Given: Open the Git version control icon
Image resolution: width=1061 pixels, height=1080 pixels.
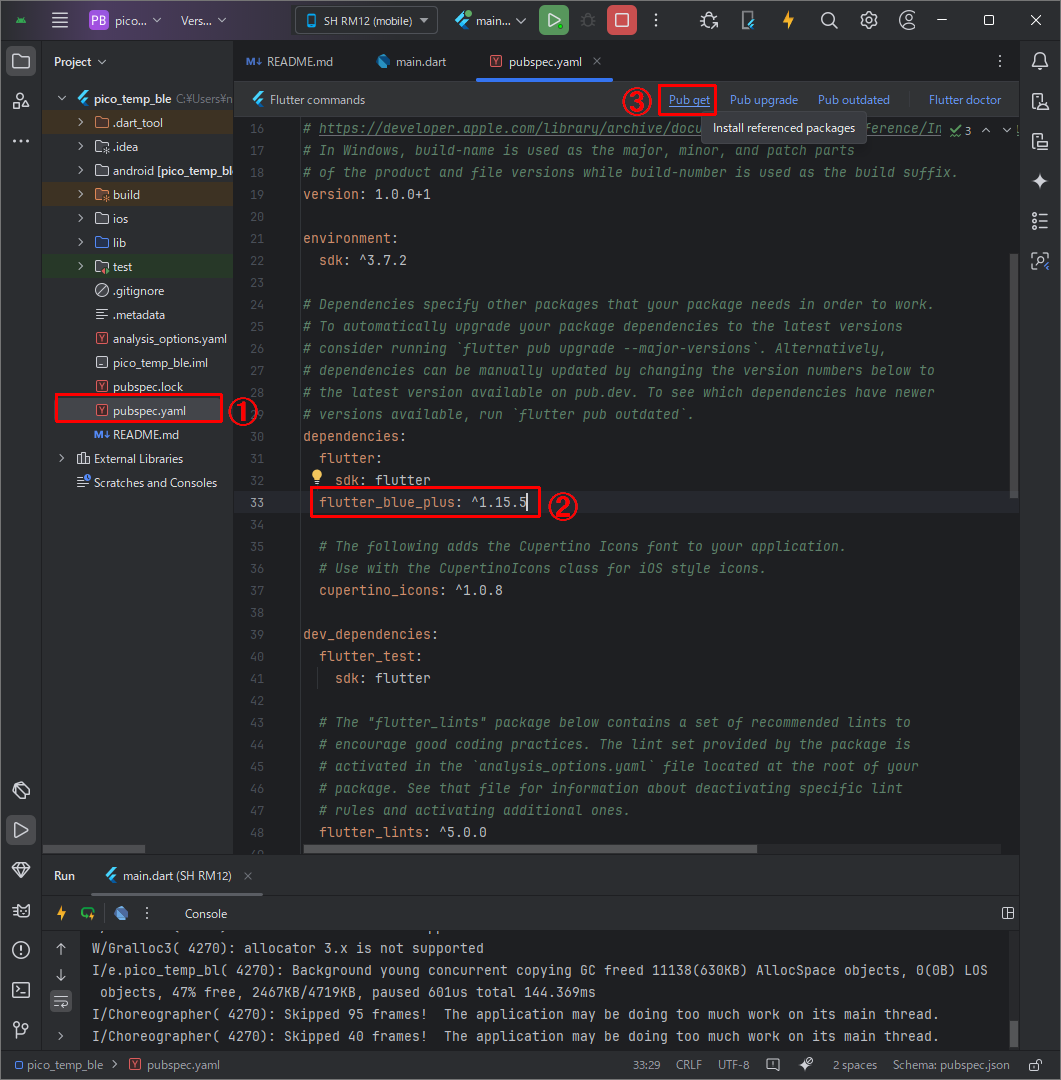Looking at the screenshot, I should 21,1030.
